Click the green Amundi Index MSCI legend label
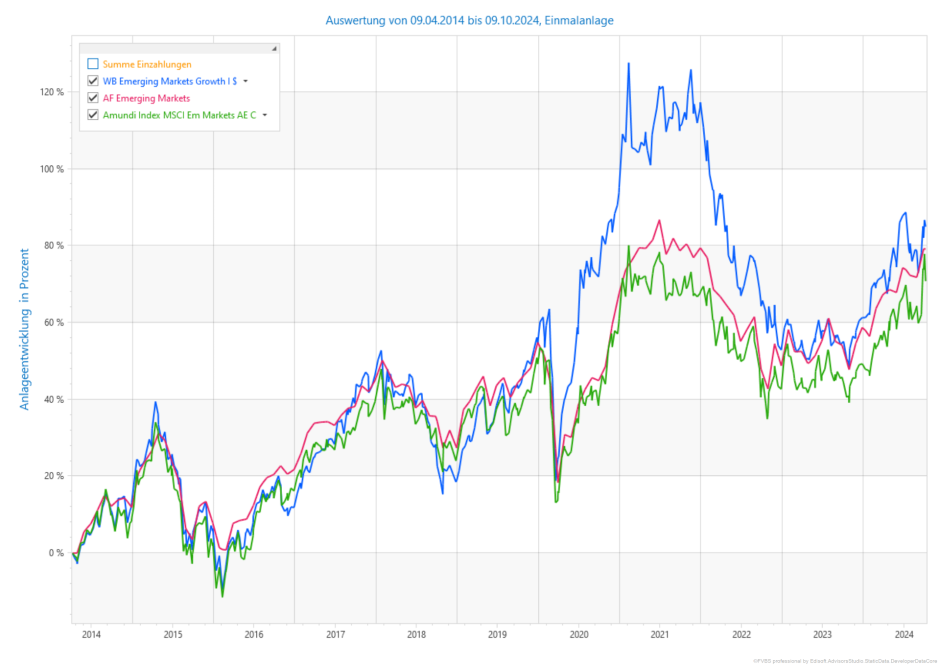This screenshot has height=665, width=940. tap(180, 115)
